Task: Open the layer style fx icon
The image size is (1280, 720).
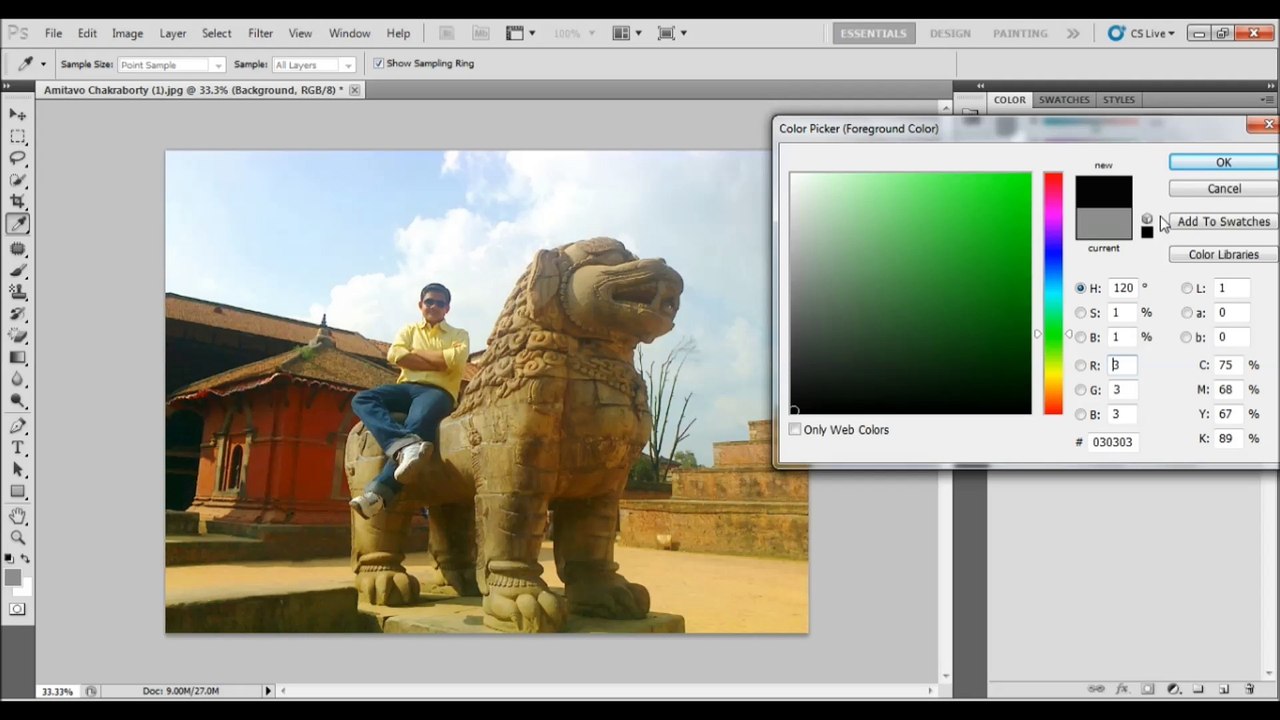Action: pos(1122,689)
